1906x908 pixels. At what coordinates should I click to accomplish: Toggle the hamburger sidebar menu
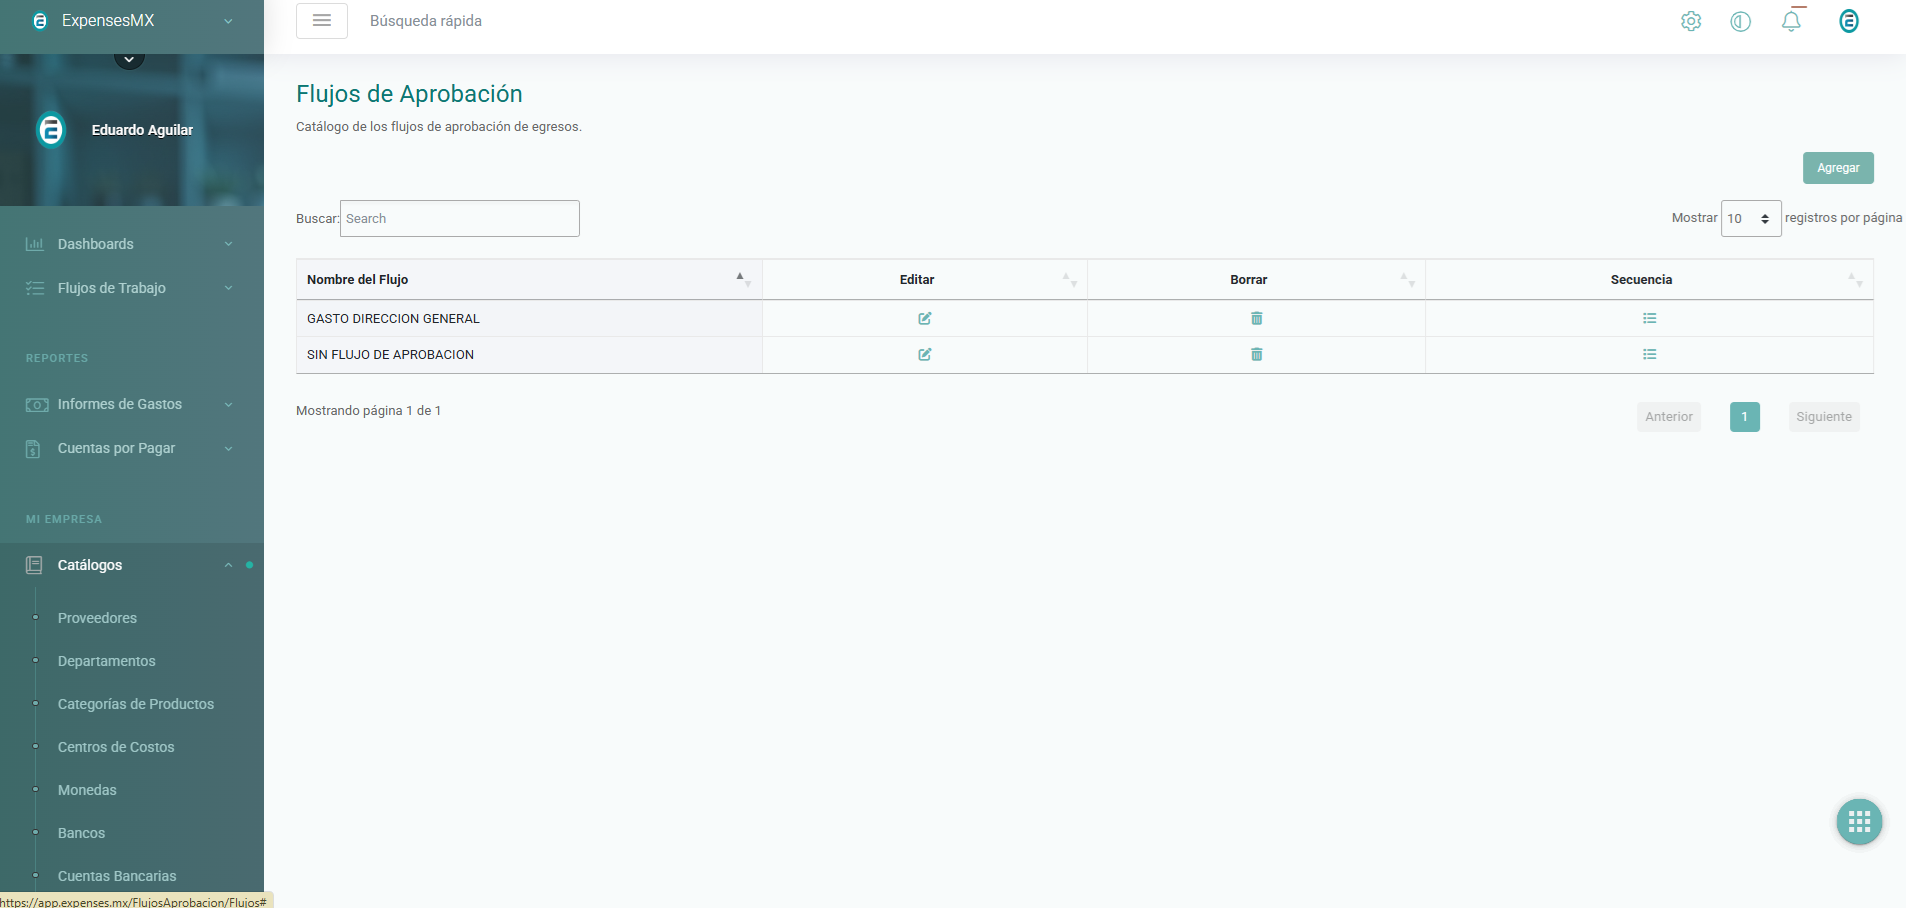pos(322,21)
